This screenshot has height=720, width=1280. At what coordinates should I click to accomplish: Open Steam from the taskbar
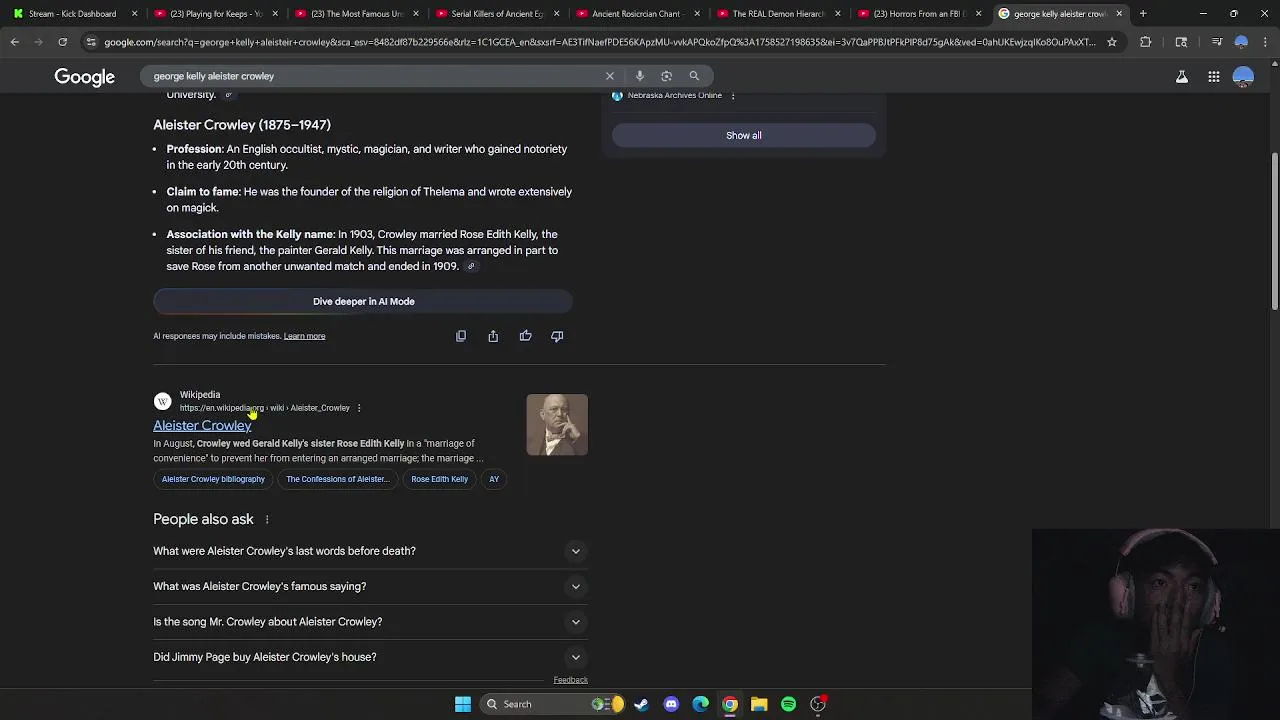point(641,704)
